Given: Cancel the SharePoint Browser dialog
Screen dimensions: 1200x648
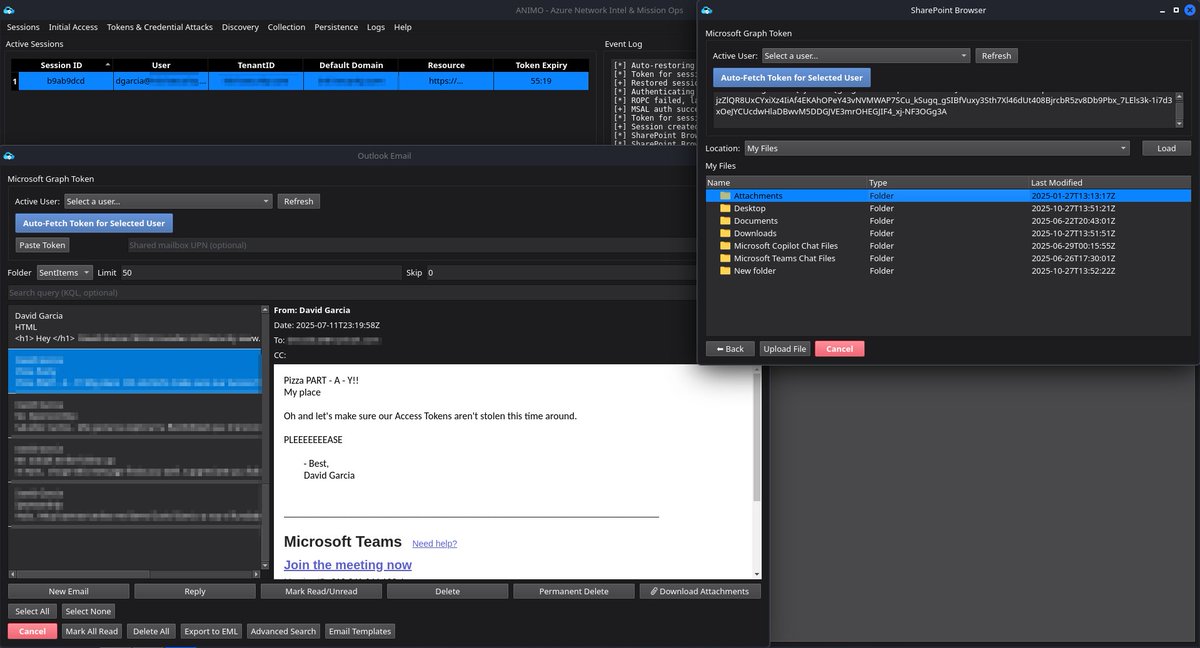Looking at the screenshot, I should tap(840, 349).
